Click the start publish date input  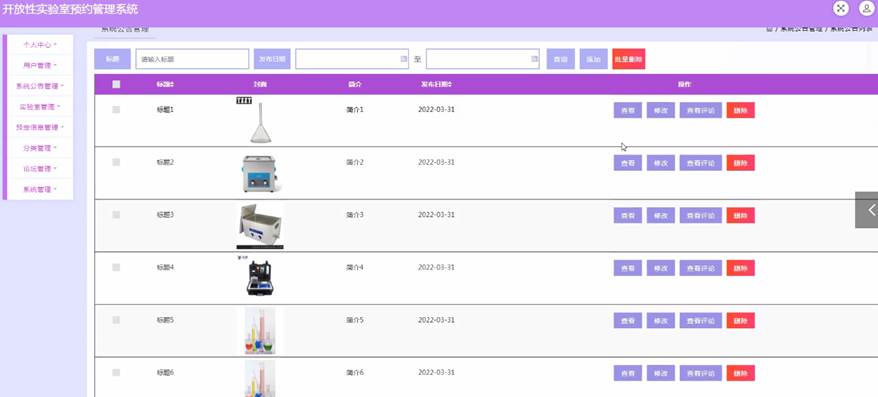[x=352, y=59]
